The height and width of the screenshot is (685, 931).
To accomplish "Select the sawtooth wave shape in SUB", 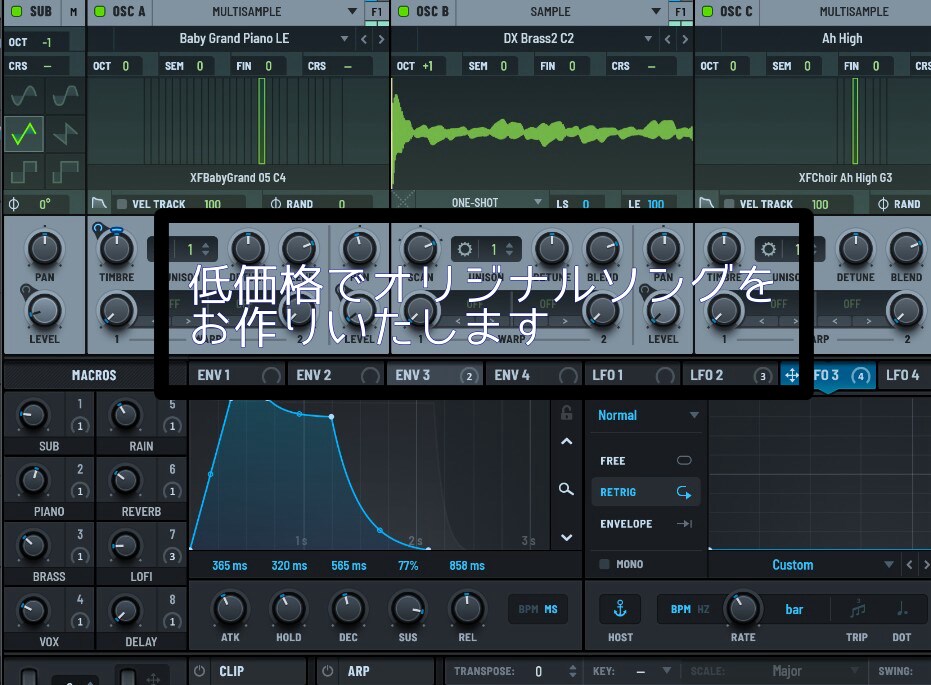I will [65, 134].
